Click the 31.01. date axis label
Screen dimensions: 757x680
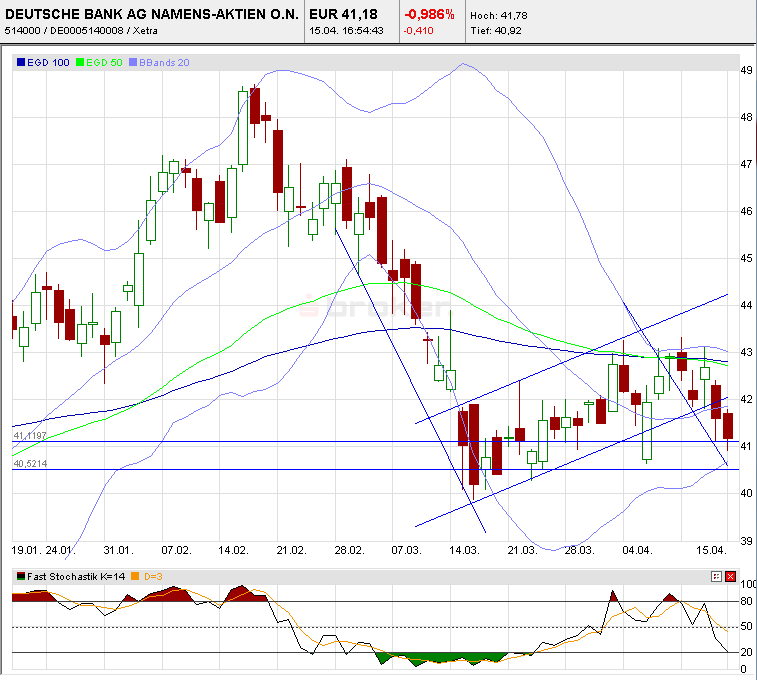coord(118,550)
